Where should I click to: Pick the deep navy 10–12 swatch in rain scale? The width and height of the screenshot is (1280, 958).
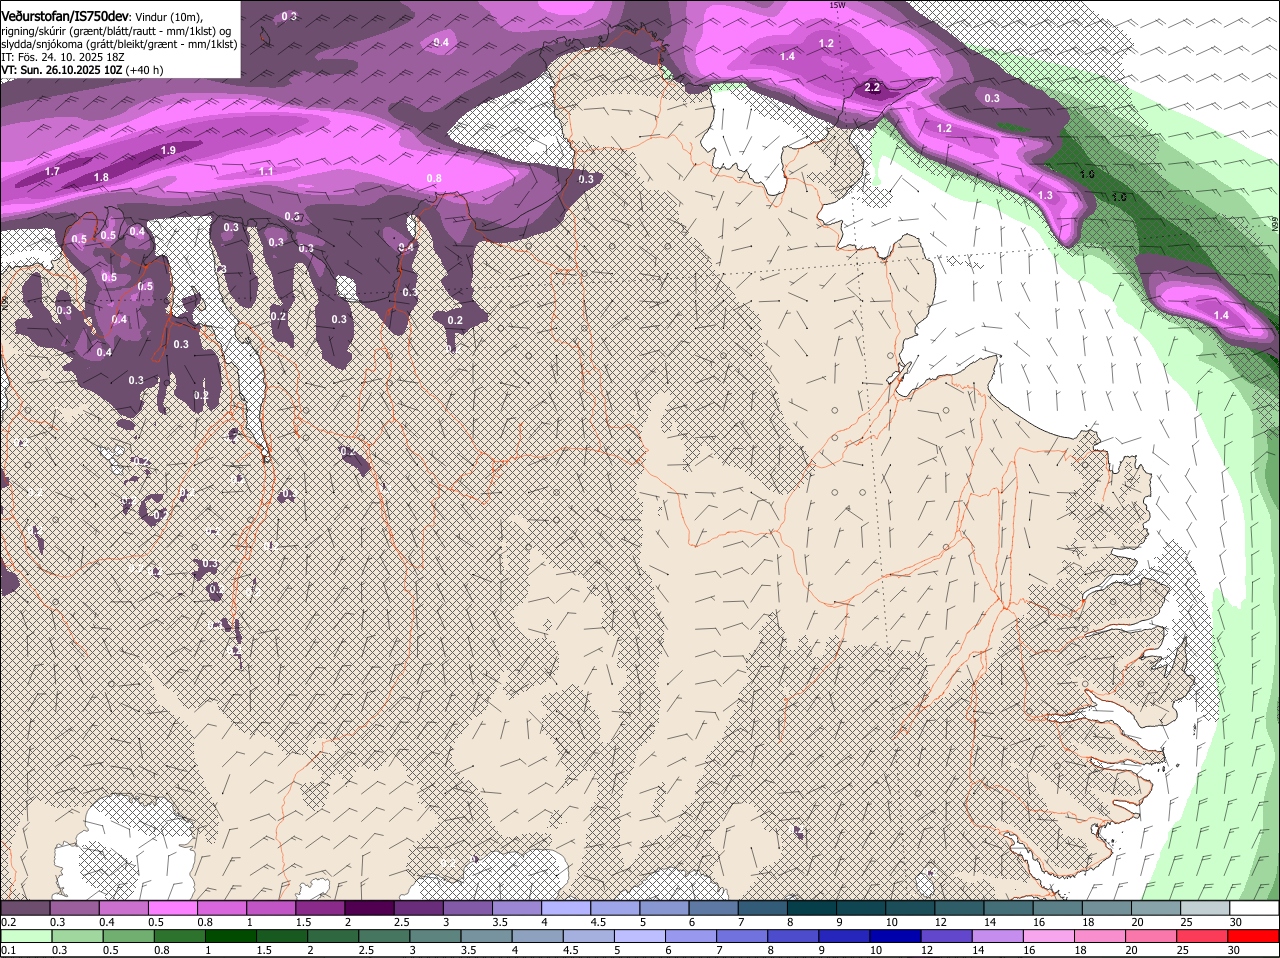[896, 936]
